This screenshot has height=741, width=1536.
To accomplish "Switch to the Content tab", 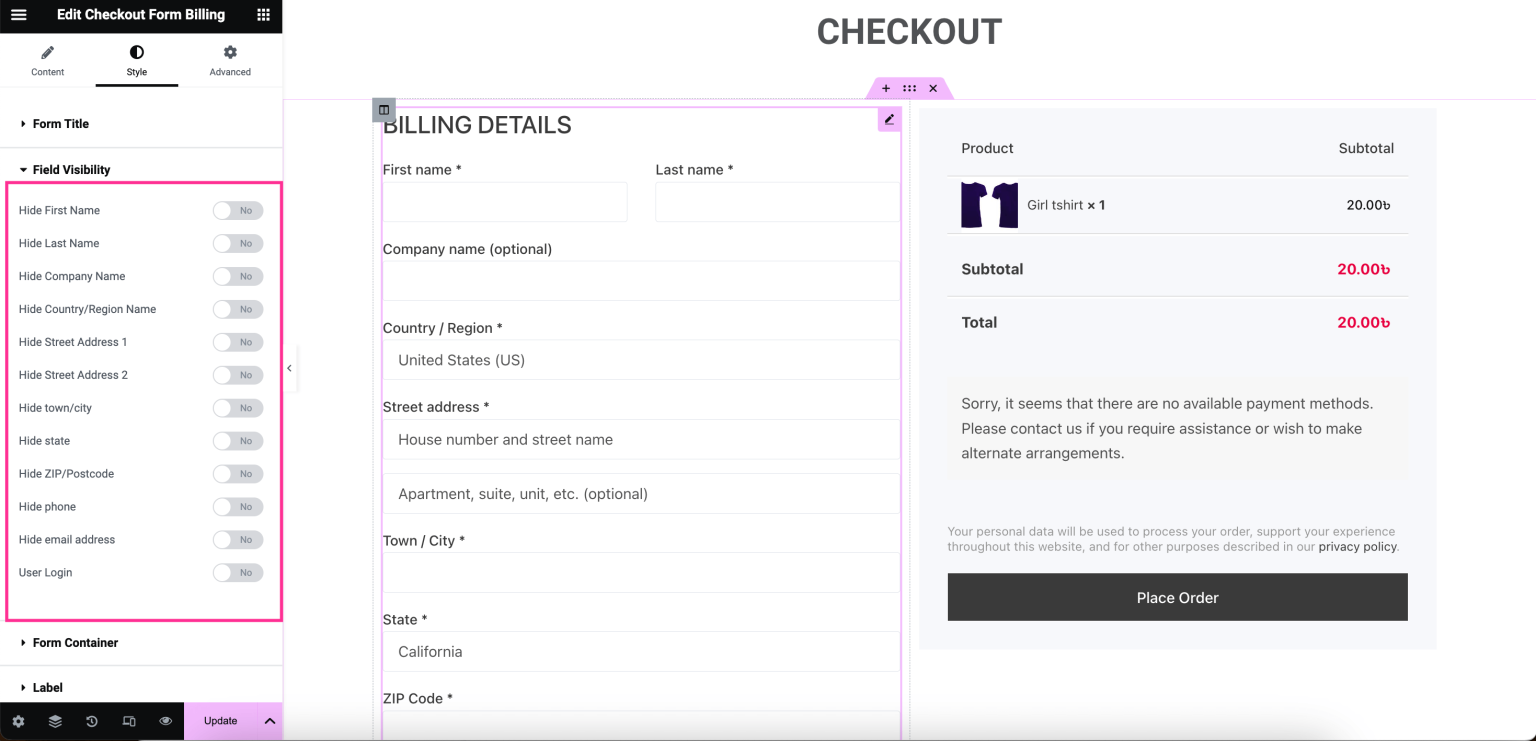I will [x=47, y=60].
